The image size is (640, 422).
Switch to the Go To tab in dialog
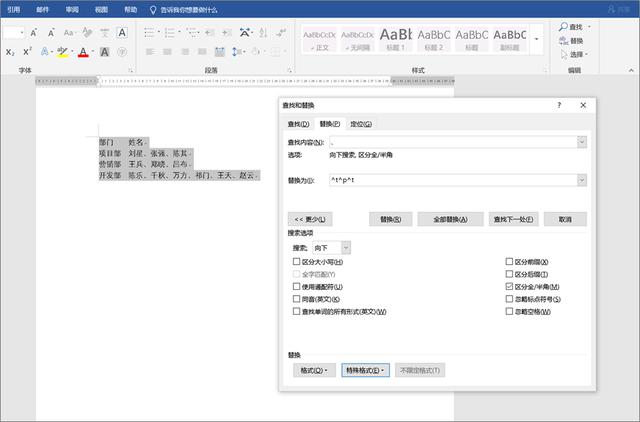point(361,124)
